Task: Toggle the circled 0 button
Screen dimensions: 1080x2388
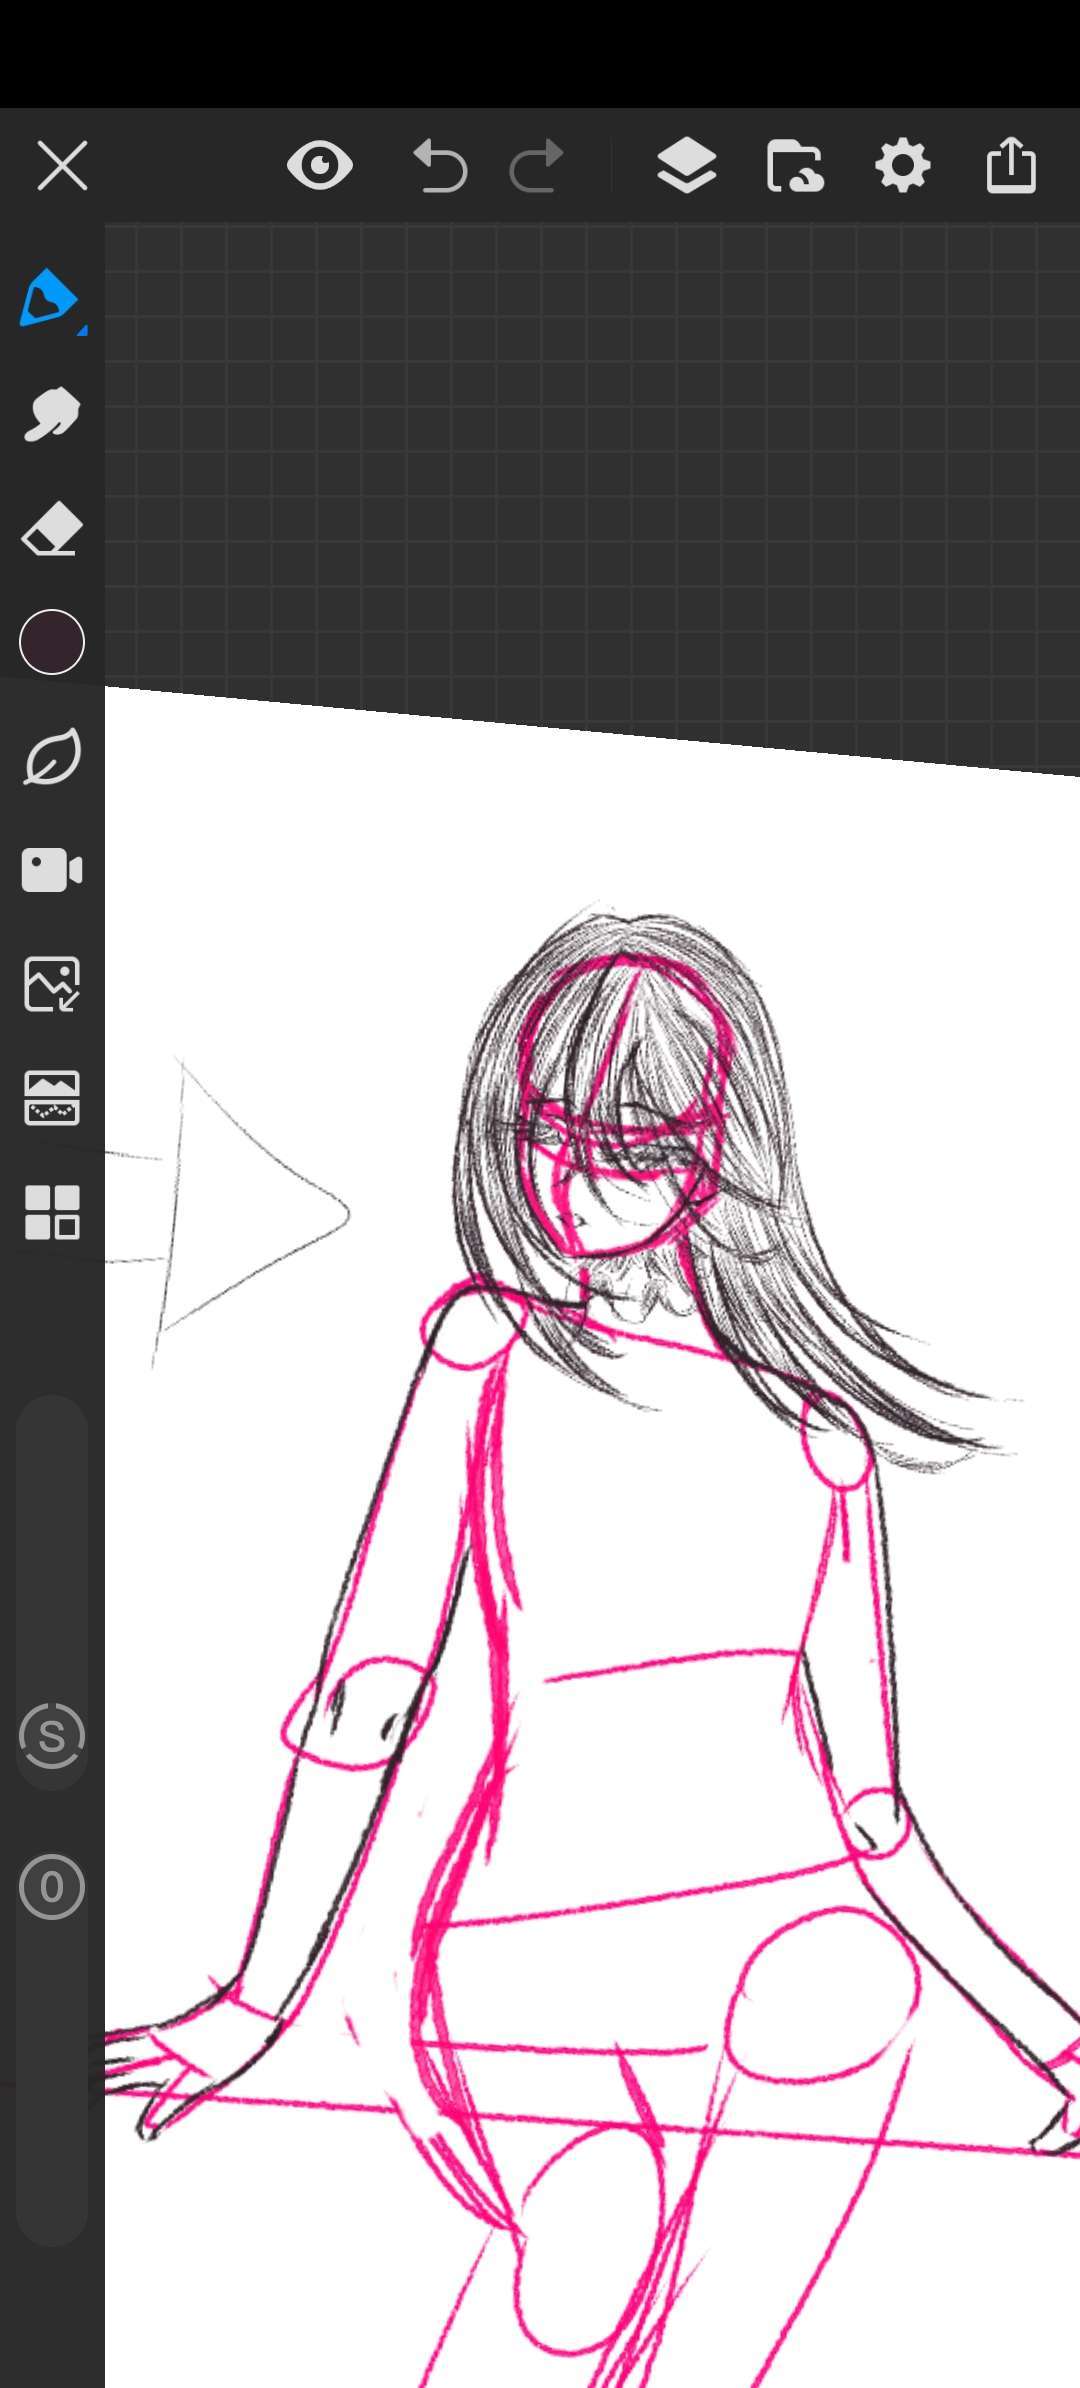Action: [x=52, y=1887]
